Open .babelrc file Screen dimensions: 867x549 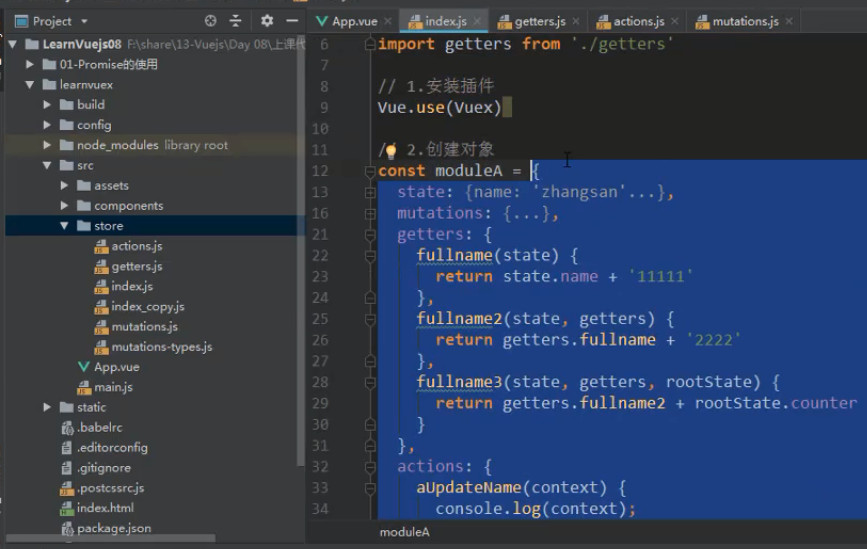(x=100, y=427)
